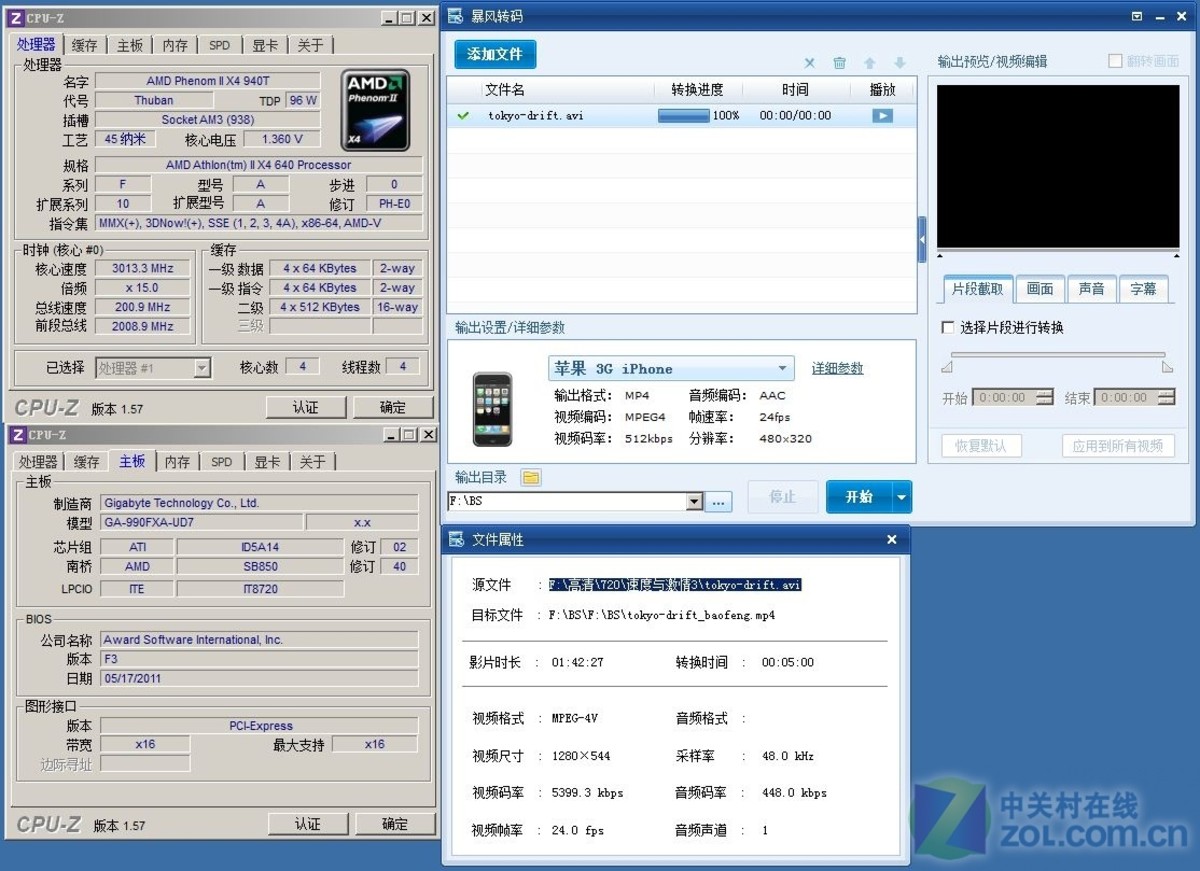Move the file up in queue

[x=869, y=62]
